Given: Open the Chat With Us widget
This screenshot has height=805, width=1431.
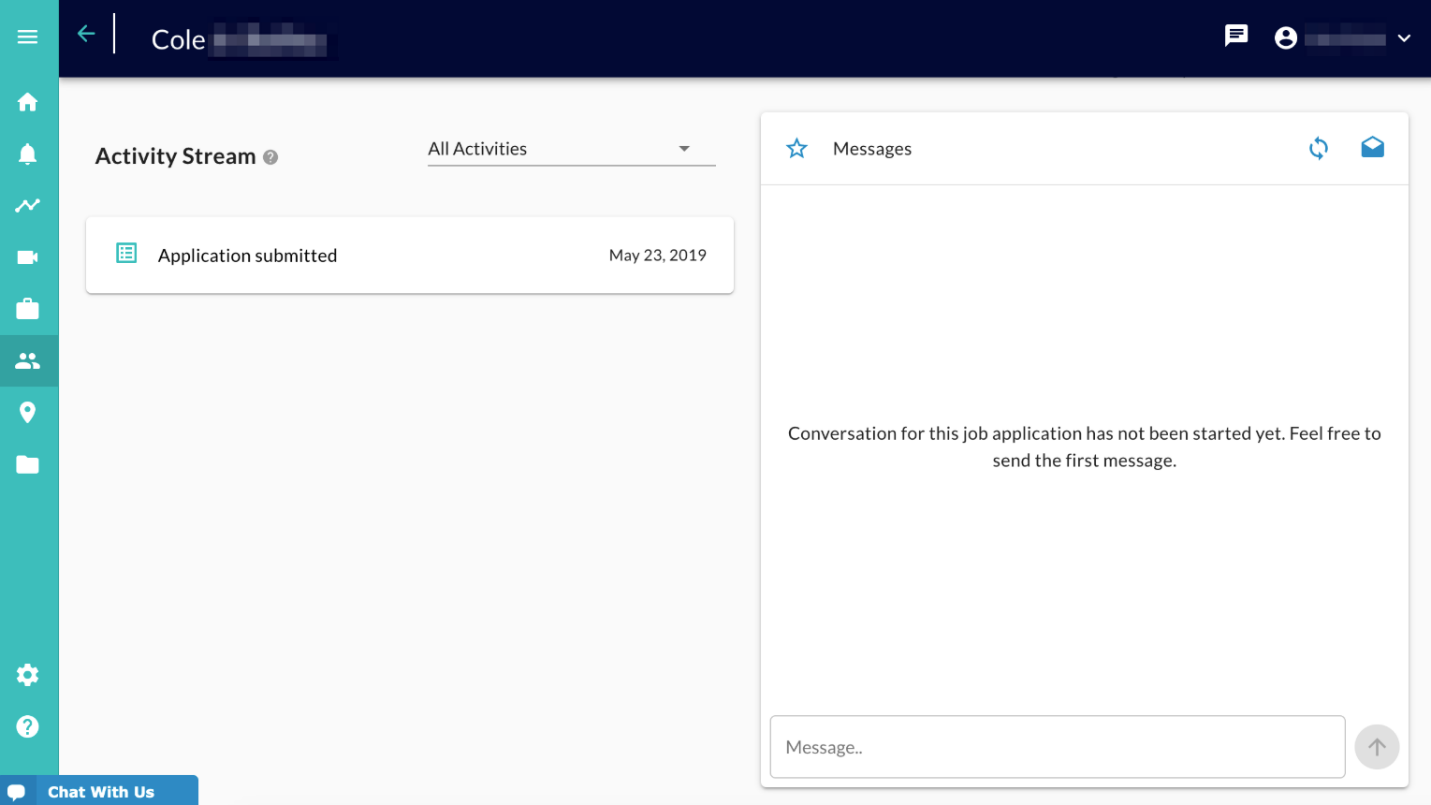Looking at the screenshot, I should 99,791.
